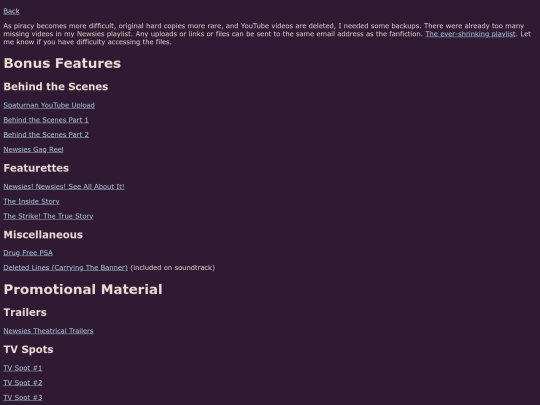Open Newsies Theatrical Trailers link
Viewport: 540px width, 405px height.
[48, 331]
